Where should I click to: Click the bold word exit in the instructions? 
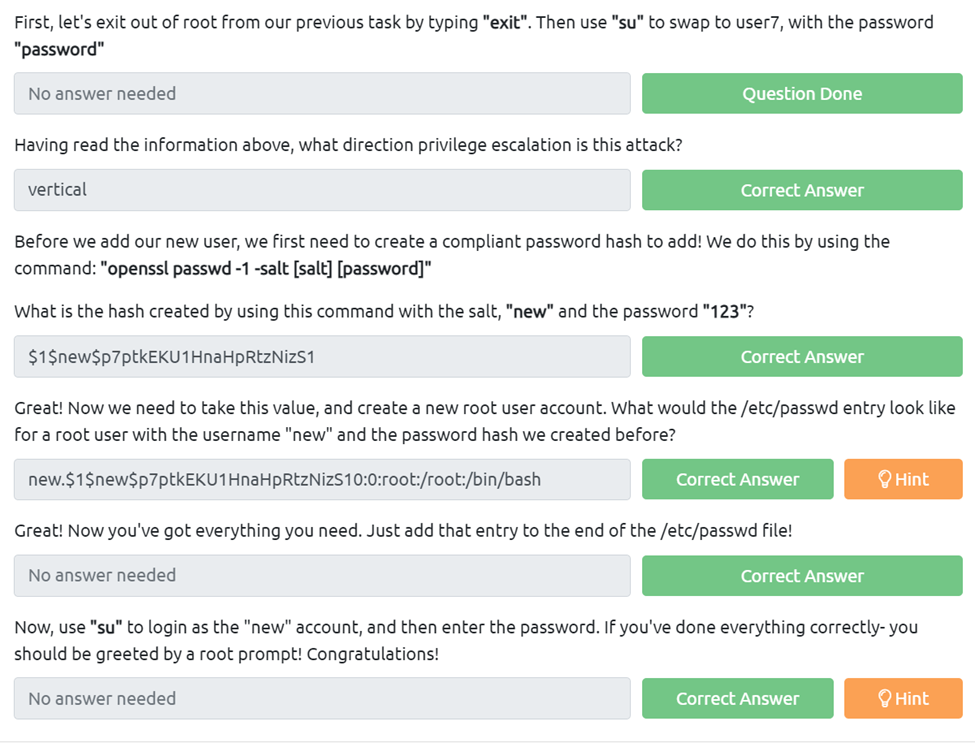point(505,22)
